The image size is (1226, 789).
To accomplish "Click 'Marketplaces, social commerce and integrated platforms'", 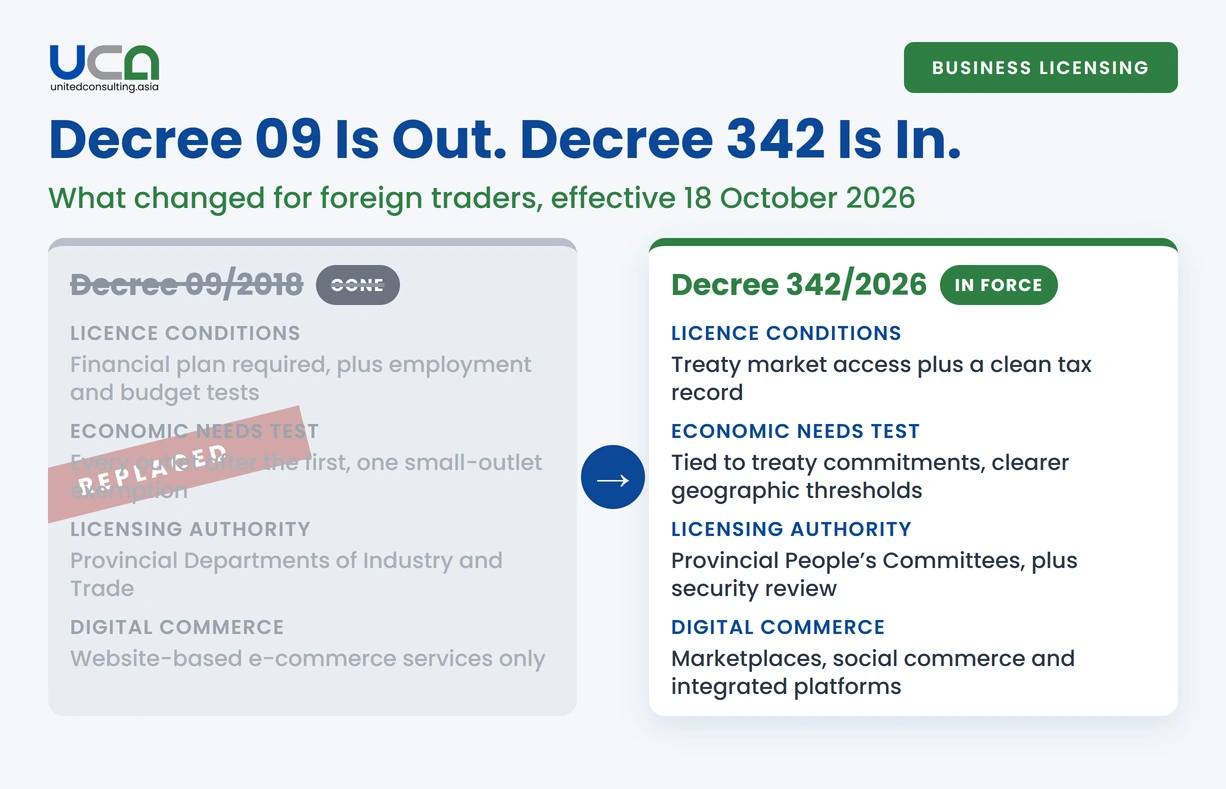I will pos(873,672).
